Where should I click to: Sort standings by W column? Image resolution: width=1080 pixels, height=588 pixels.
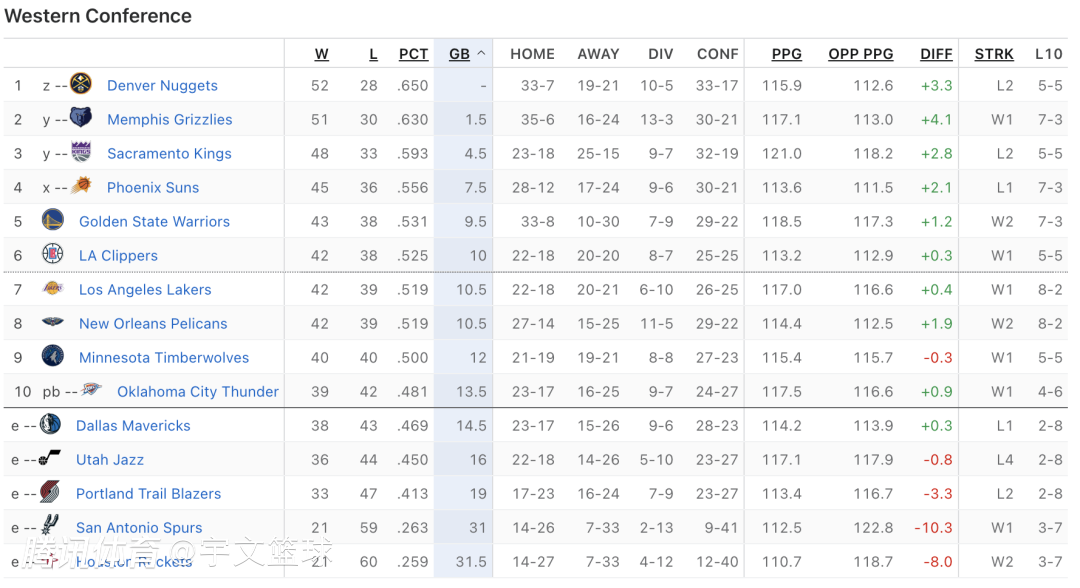[x=322, y=54]
